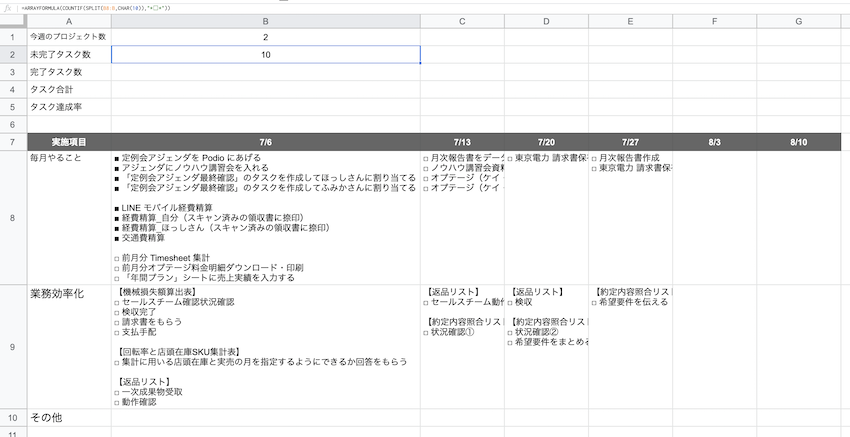The image size is (850, 437).
Task: Select column D header
Action: point(546,21)
